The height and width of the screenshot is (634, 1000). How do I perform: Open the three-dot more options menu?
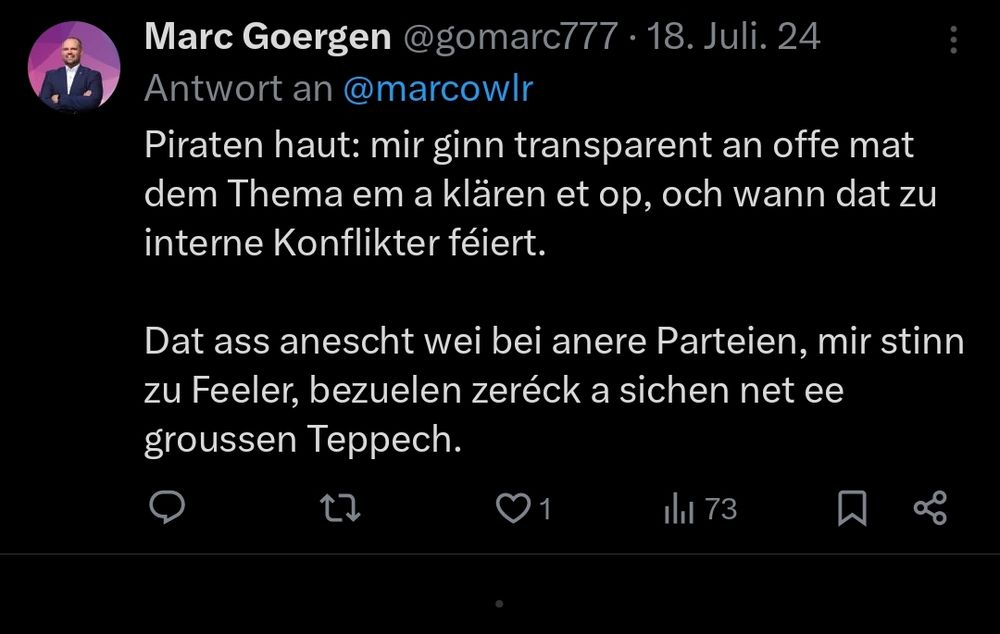(953, 40)
